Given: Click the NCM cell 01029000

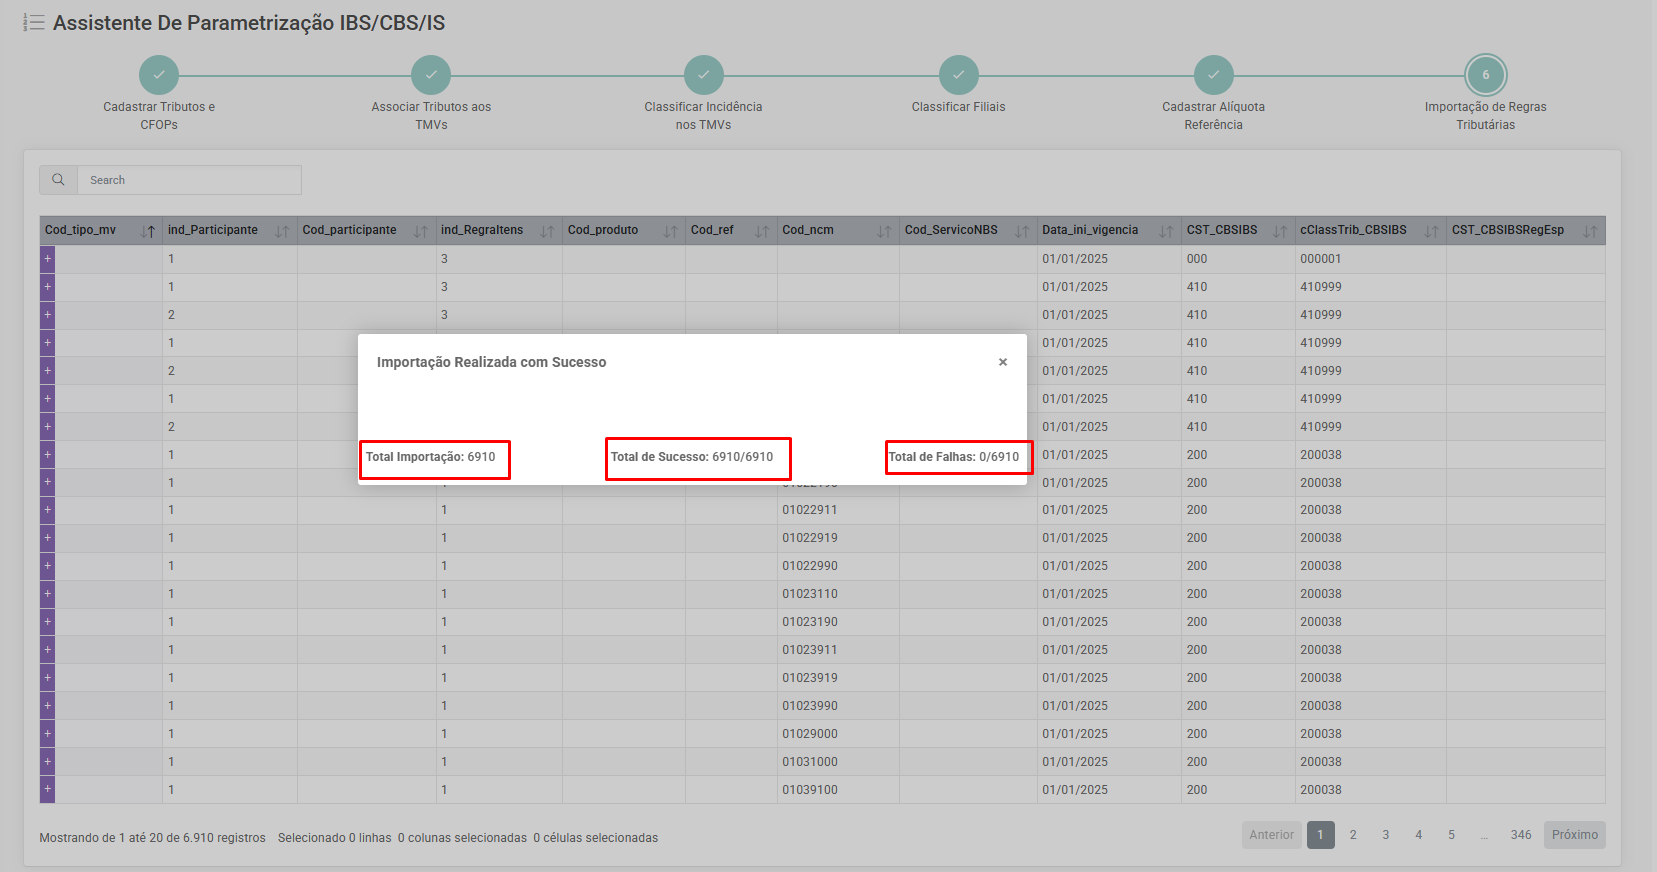Looking at the screenshot, I should click(810, 734).
